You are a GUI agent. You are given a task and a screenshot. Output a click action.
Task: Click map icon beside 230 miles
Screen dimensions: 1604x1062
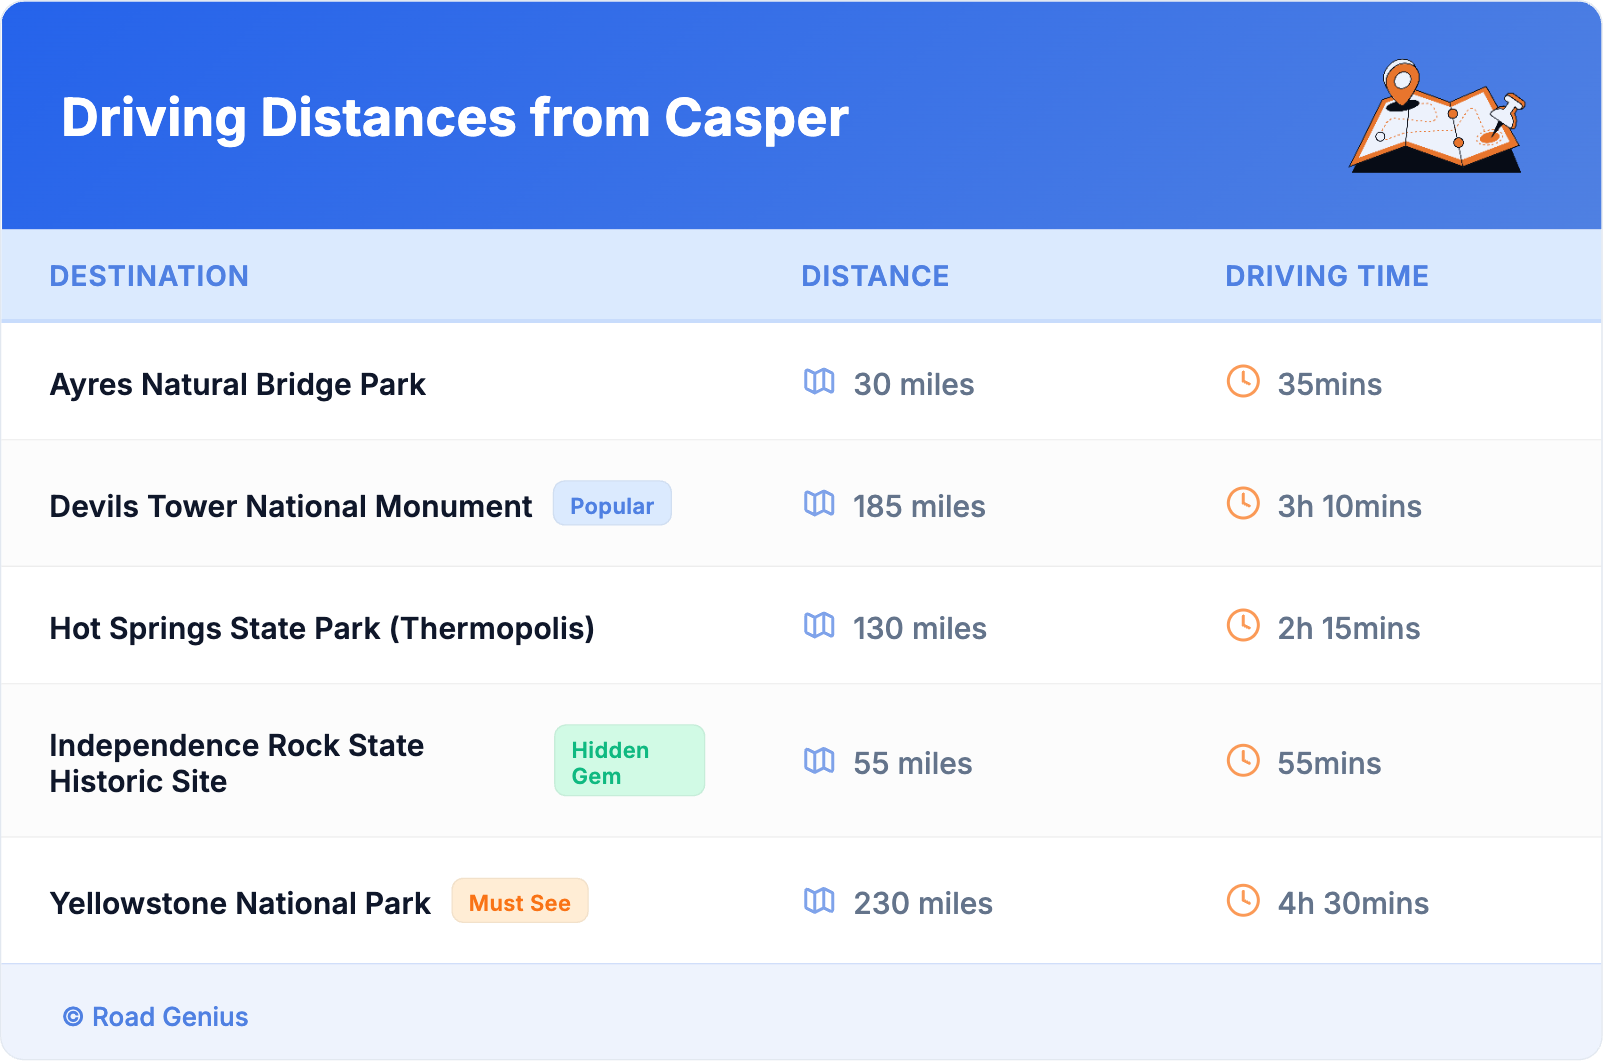(819, 901)
